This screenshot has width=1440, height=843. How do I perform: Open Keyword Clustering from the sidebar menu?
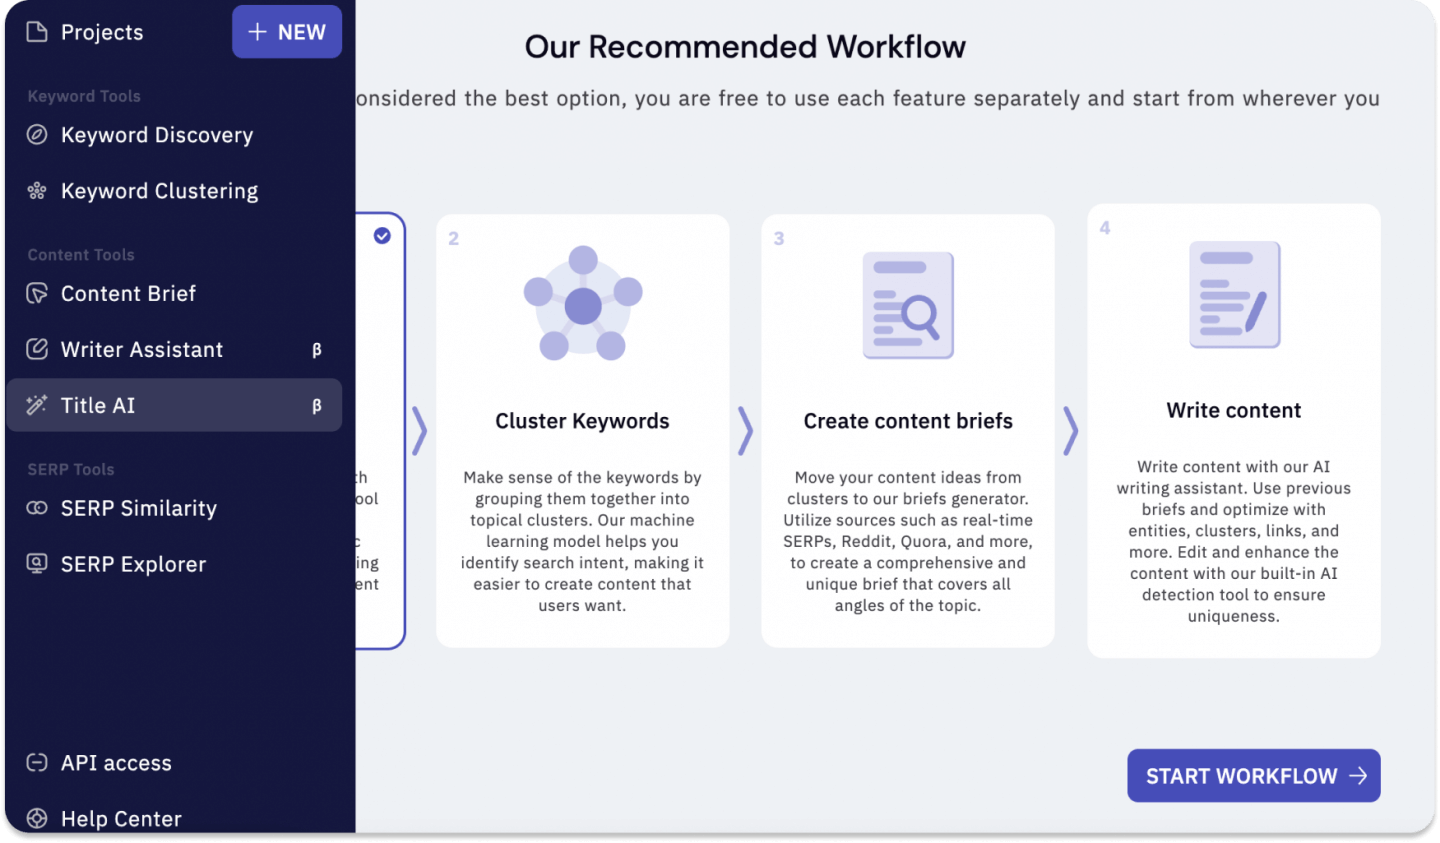pyautogui.click(x=159, y=191)
